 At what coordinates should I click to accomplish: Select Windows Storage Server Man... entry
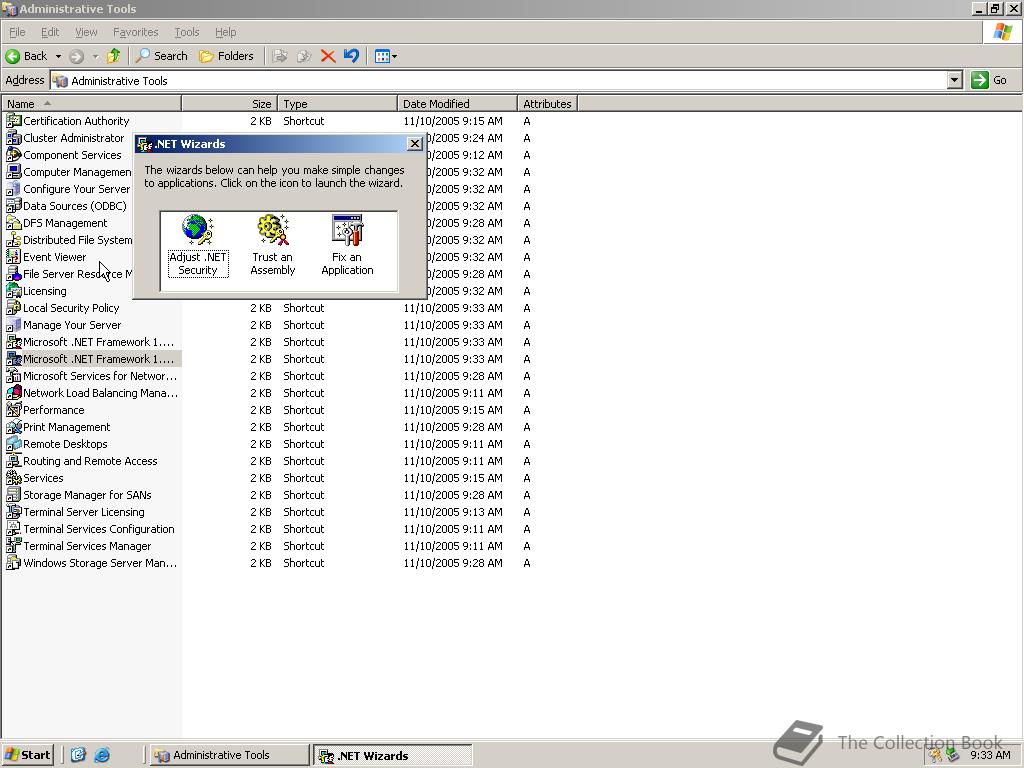coord(91,563)
